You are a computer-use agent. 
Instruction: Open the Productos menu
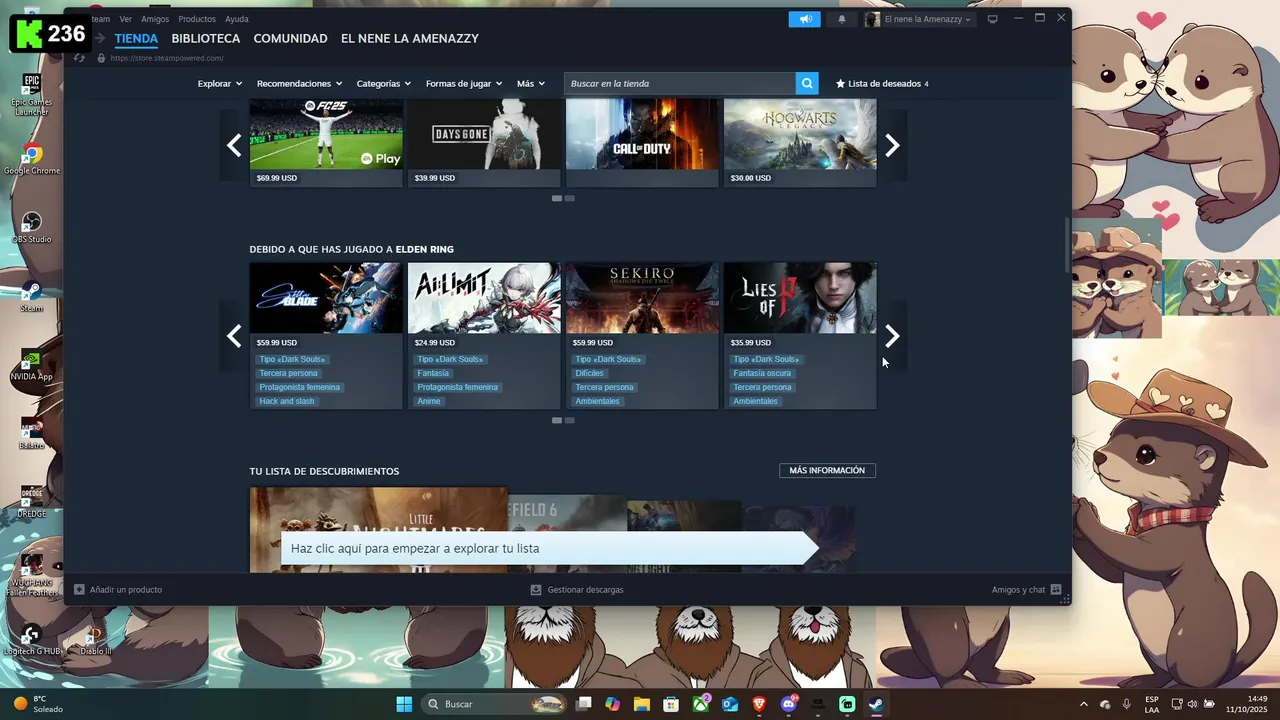coord(197,19)
